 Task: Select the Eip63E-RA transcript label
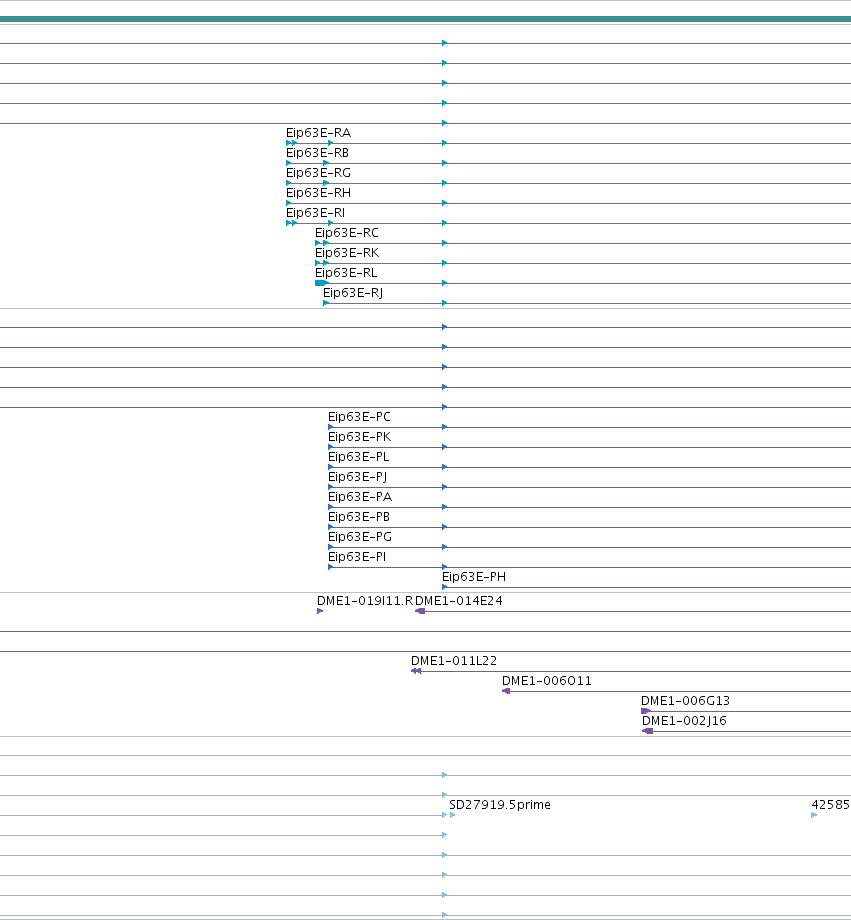coord(318,133)
